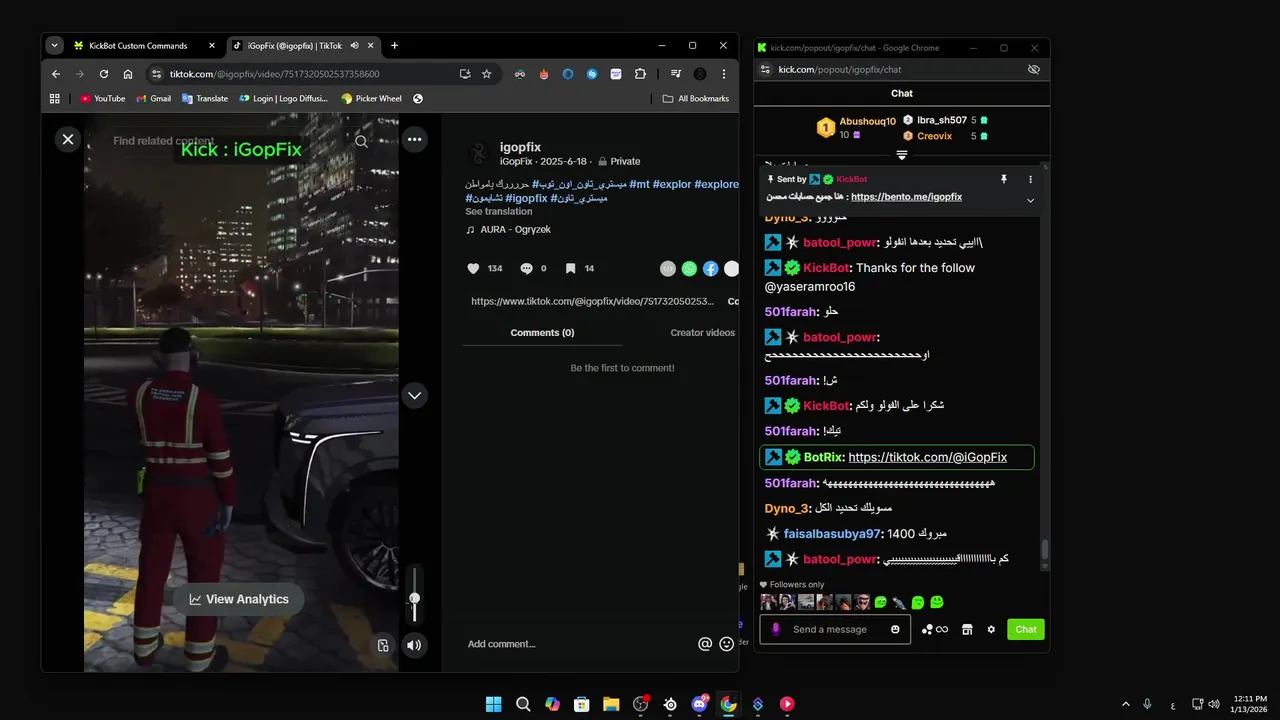
Task: Open the Gmail bookmark
Action: 153,99
